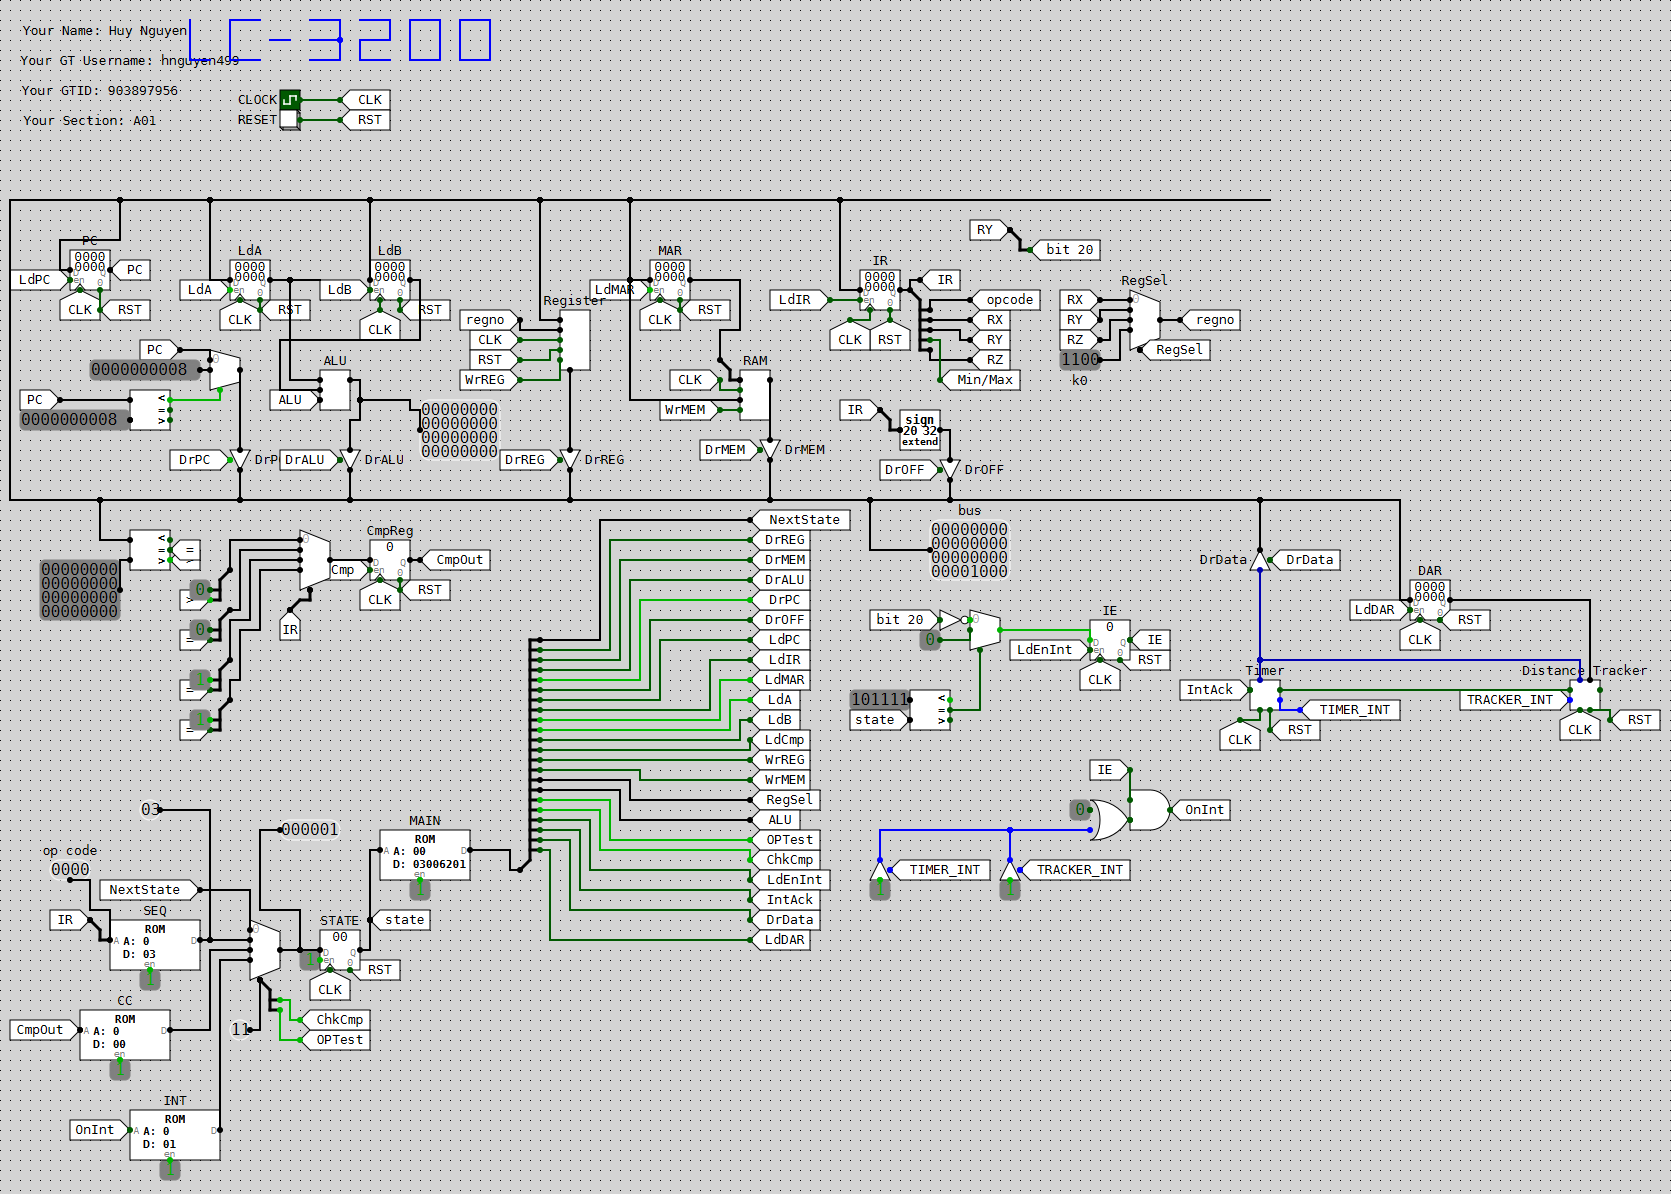The image size is (1671, 1194).
Task: Select the LC-3200 title text
Action: pos(340,41)
